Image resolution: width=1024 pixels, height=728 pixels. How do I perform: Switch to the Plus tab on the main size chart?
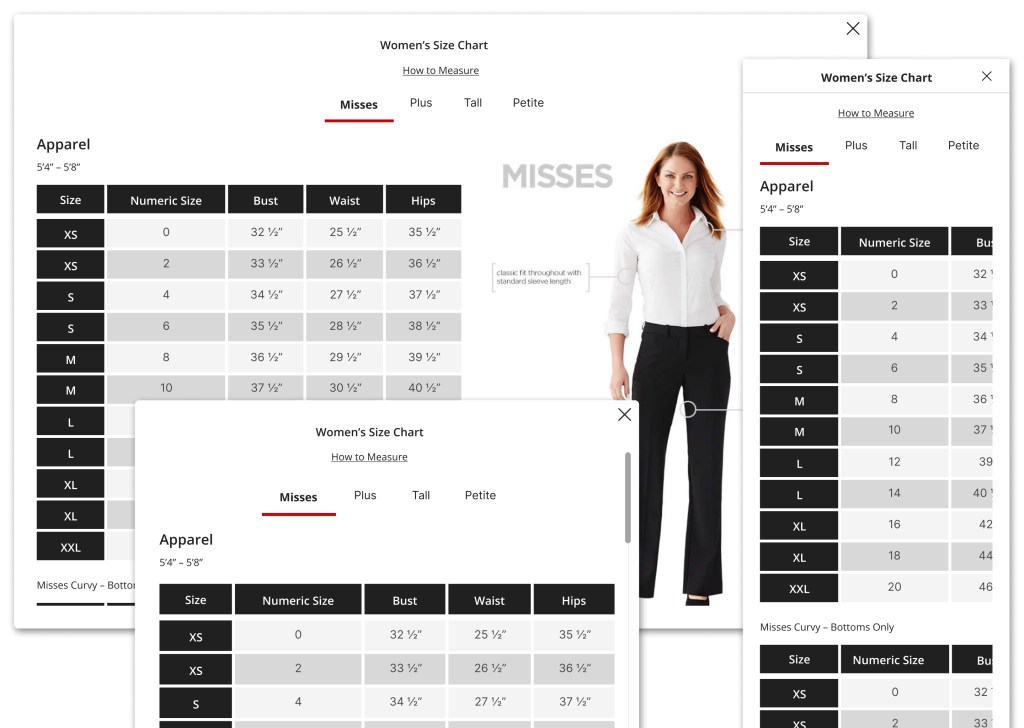pyautogui.click(x=420, y=102)
